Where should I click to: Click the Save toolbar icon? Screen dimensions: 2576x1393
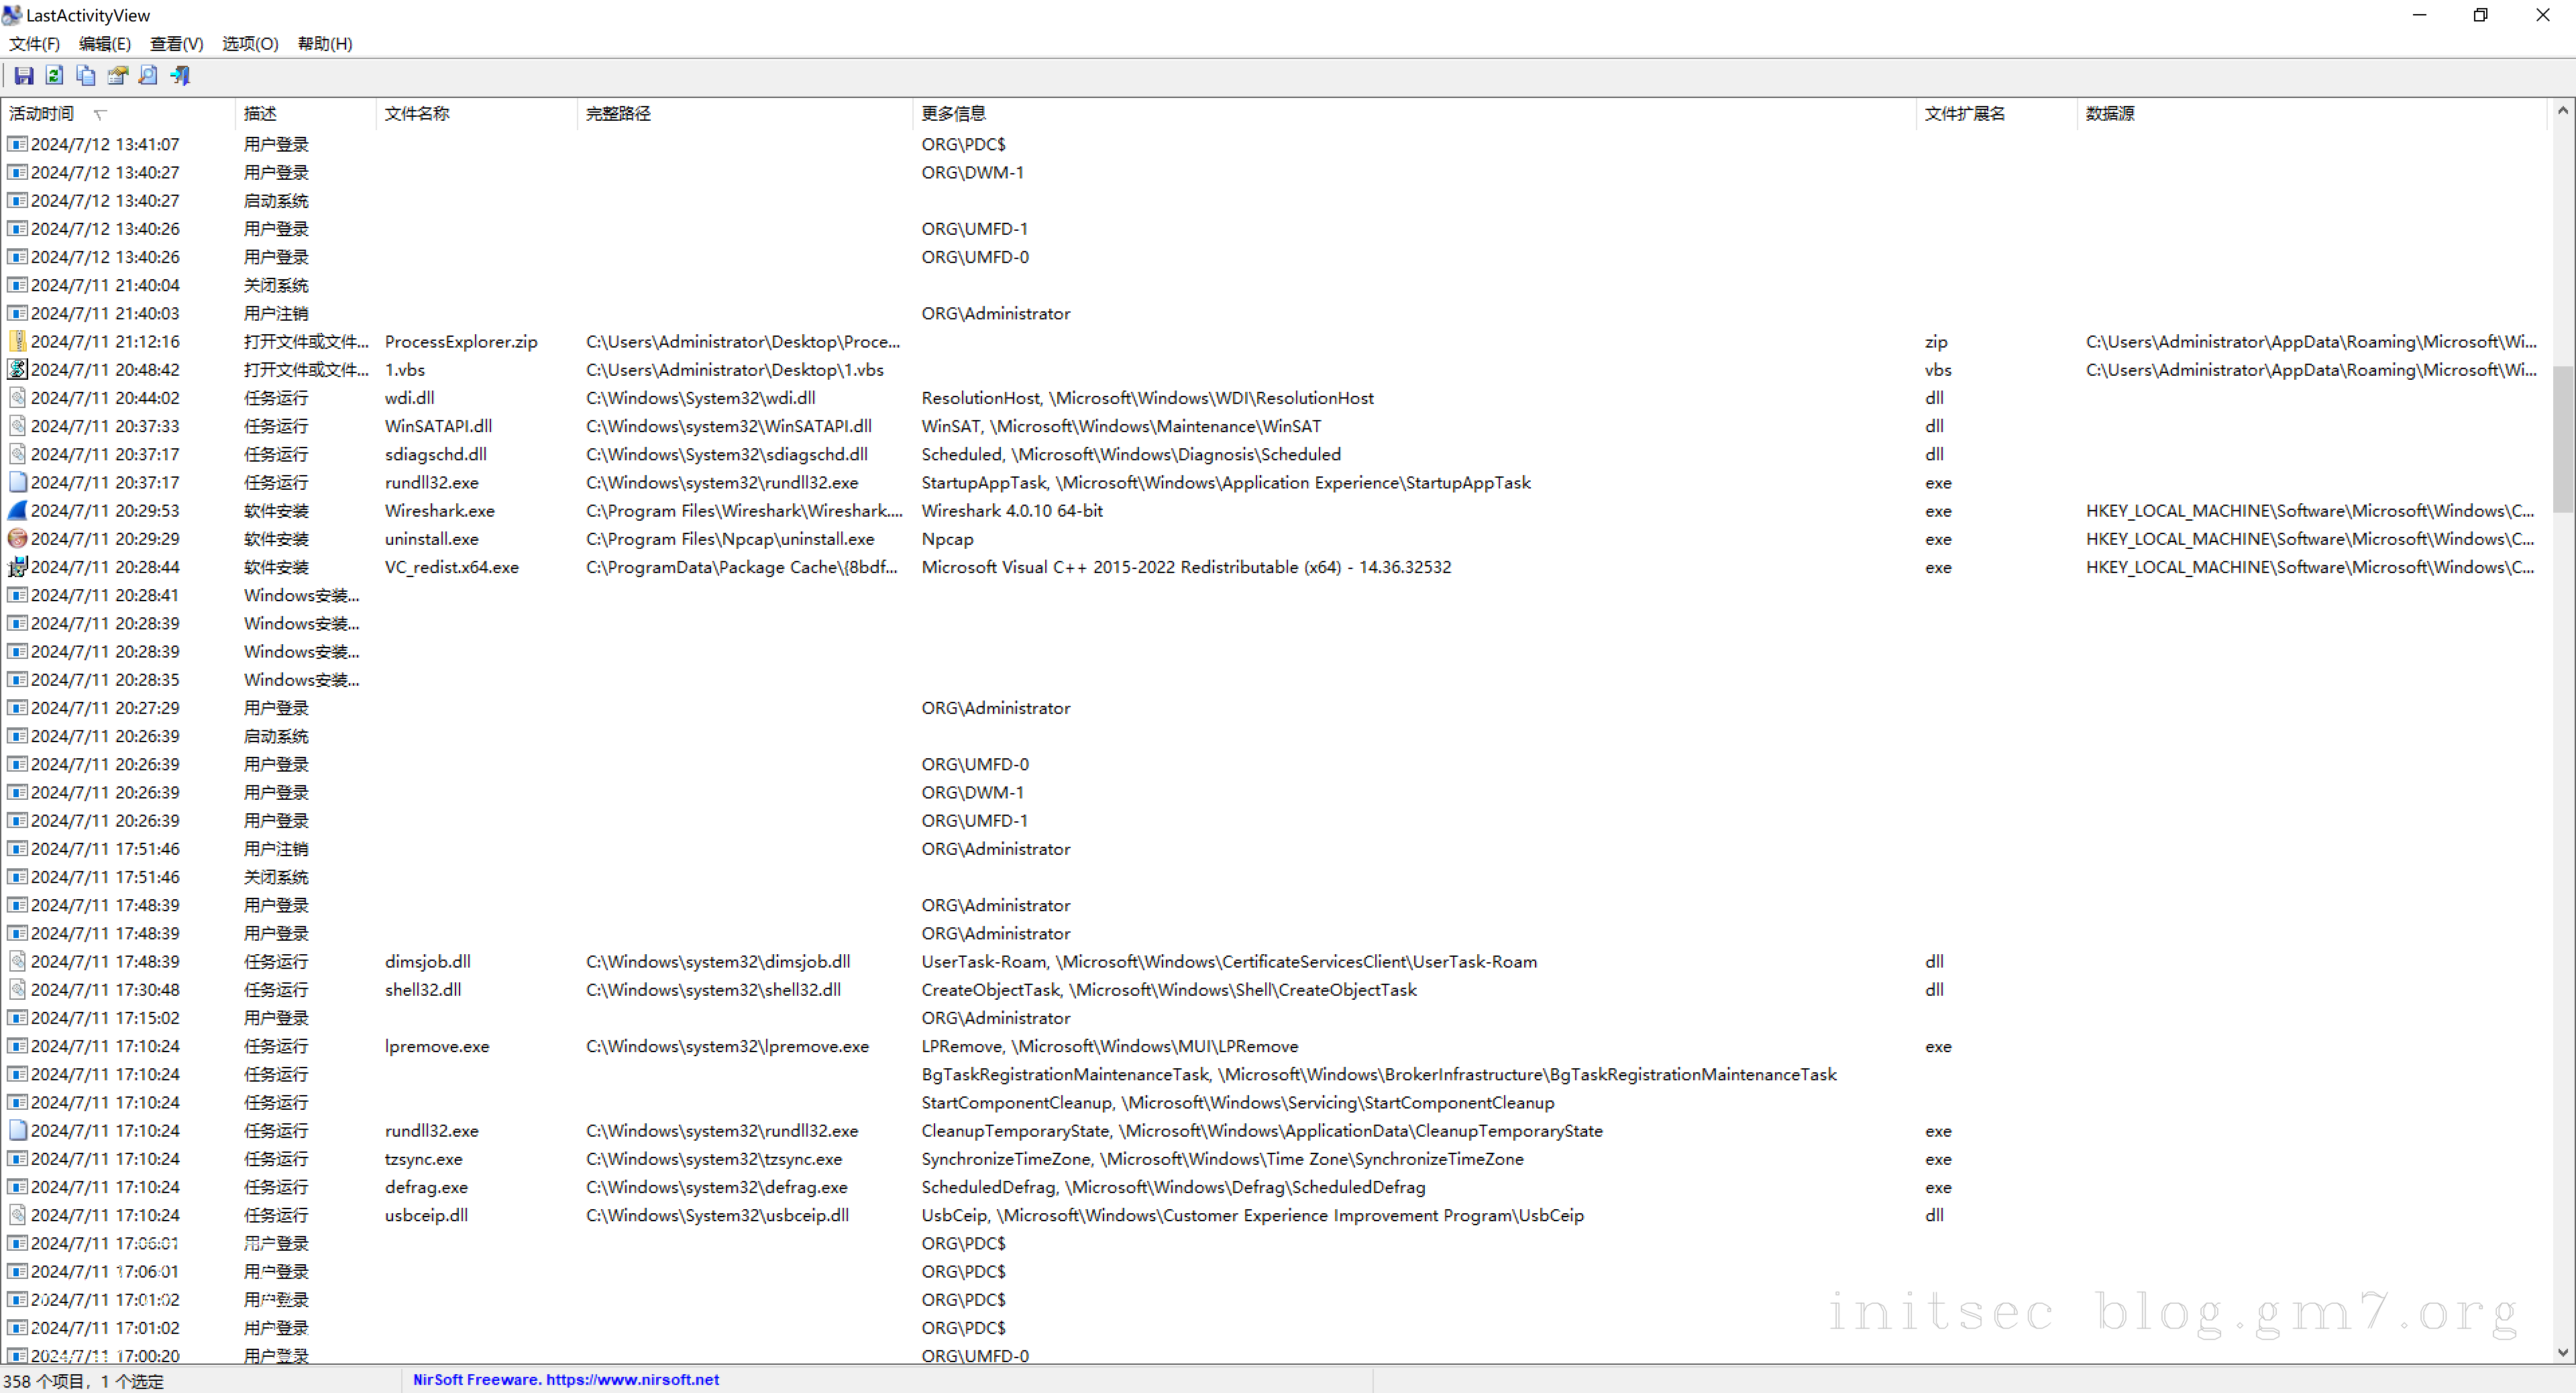24,75
